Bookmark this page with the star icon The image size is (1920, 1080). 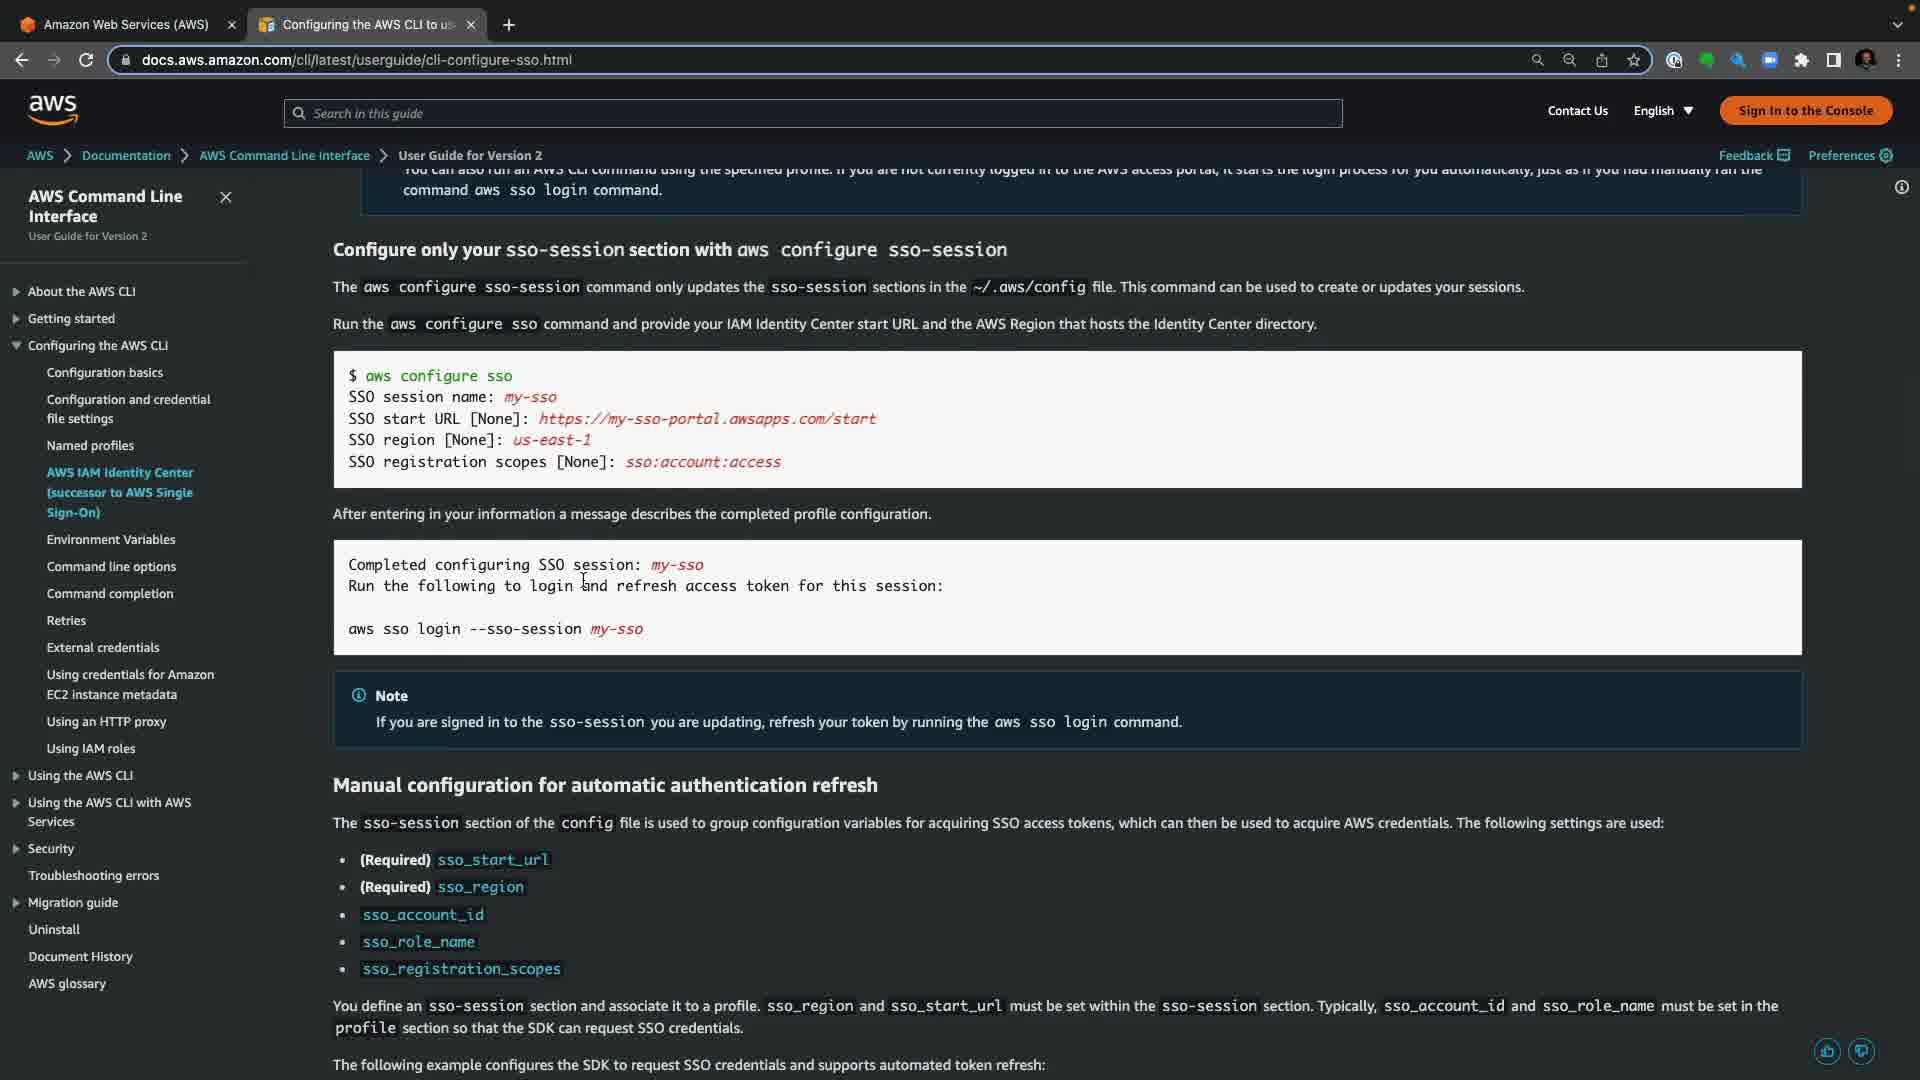(x=1633, y=60)
